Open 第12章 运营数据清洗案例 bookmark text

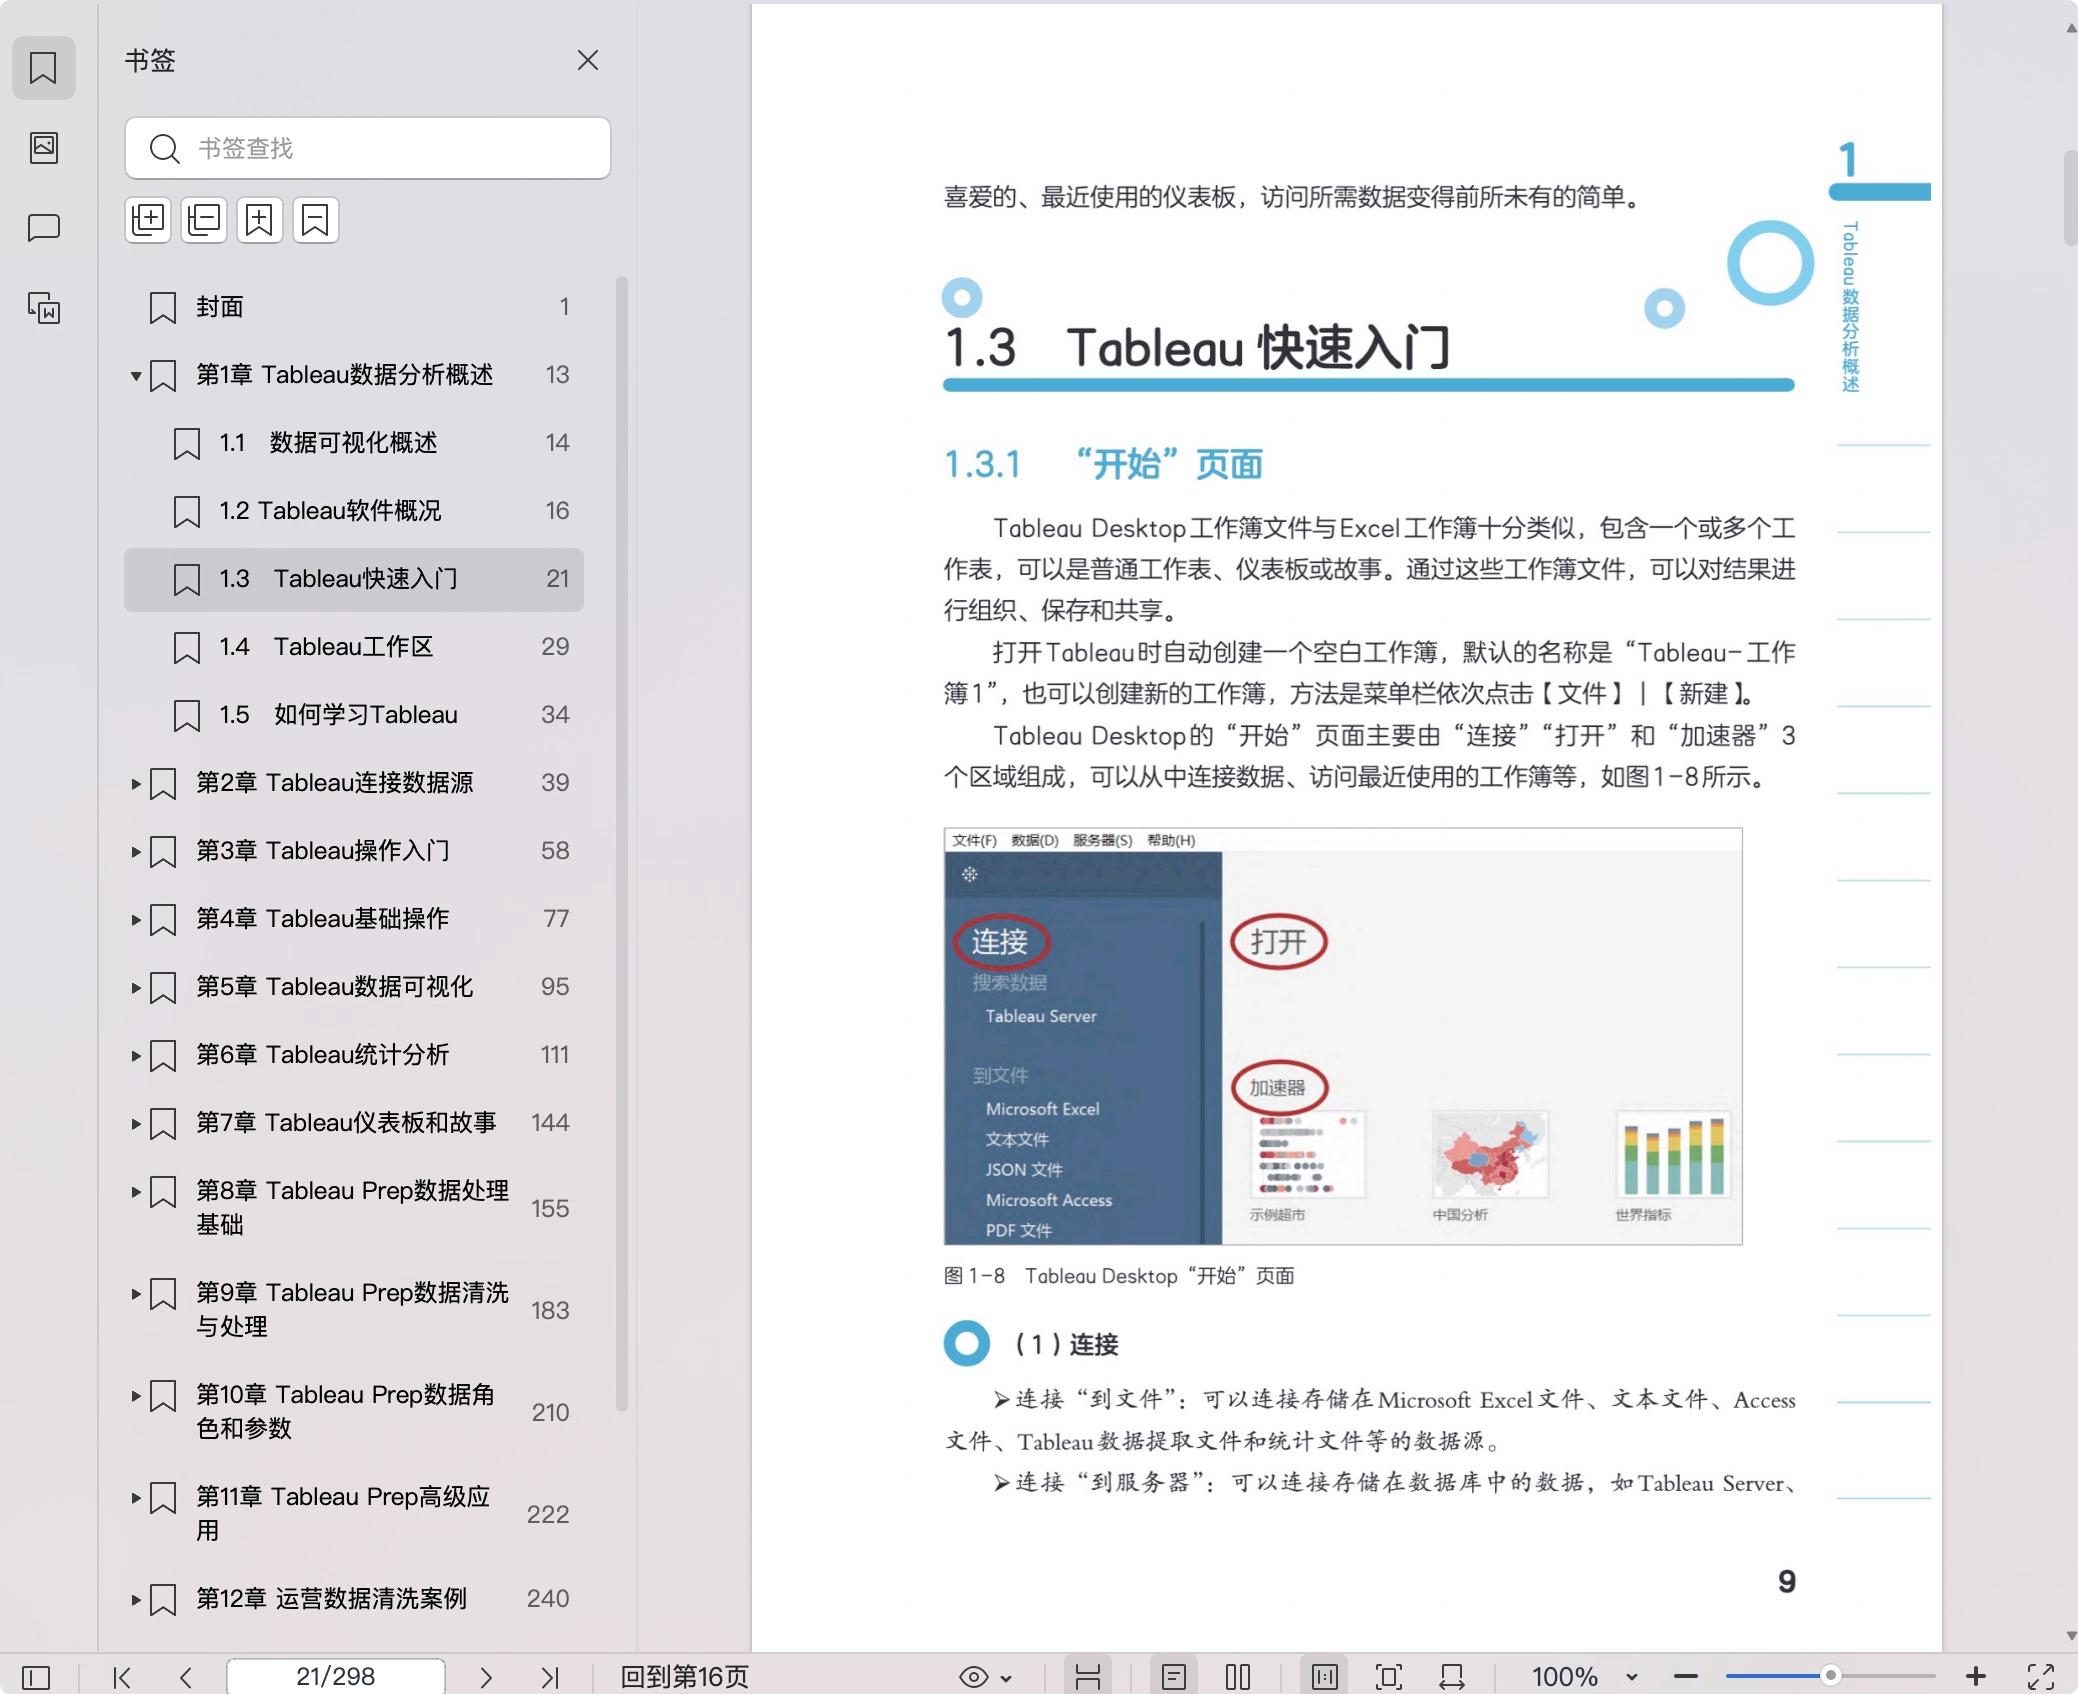point(331,1599)
